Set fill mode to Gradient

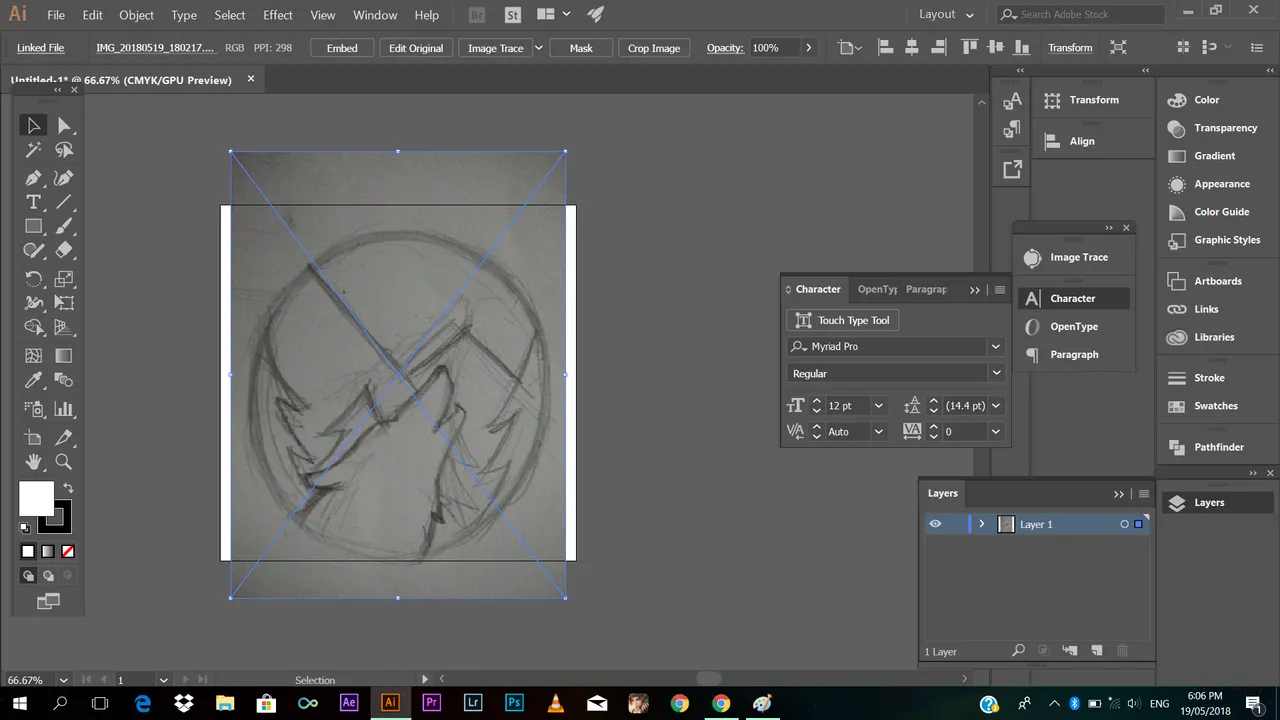[48, 551]
